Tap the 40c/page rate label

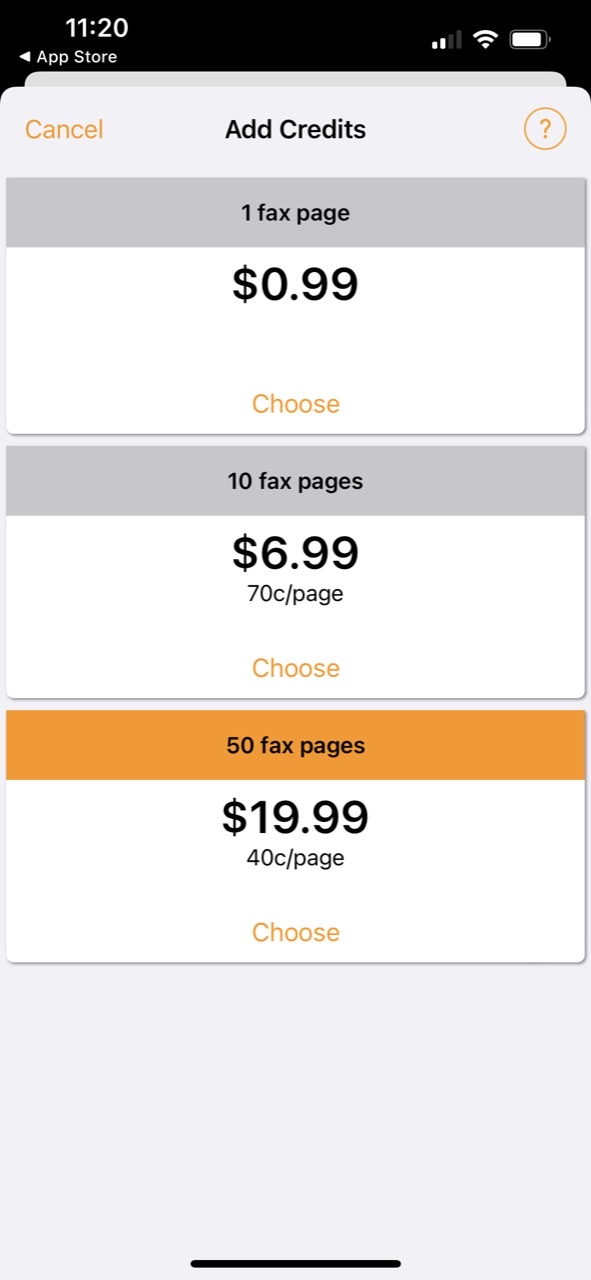click(296, 858)
